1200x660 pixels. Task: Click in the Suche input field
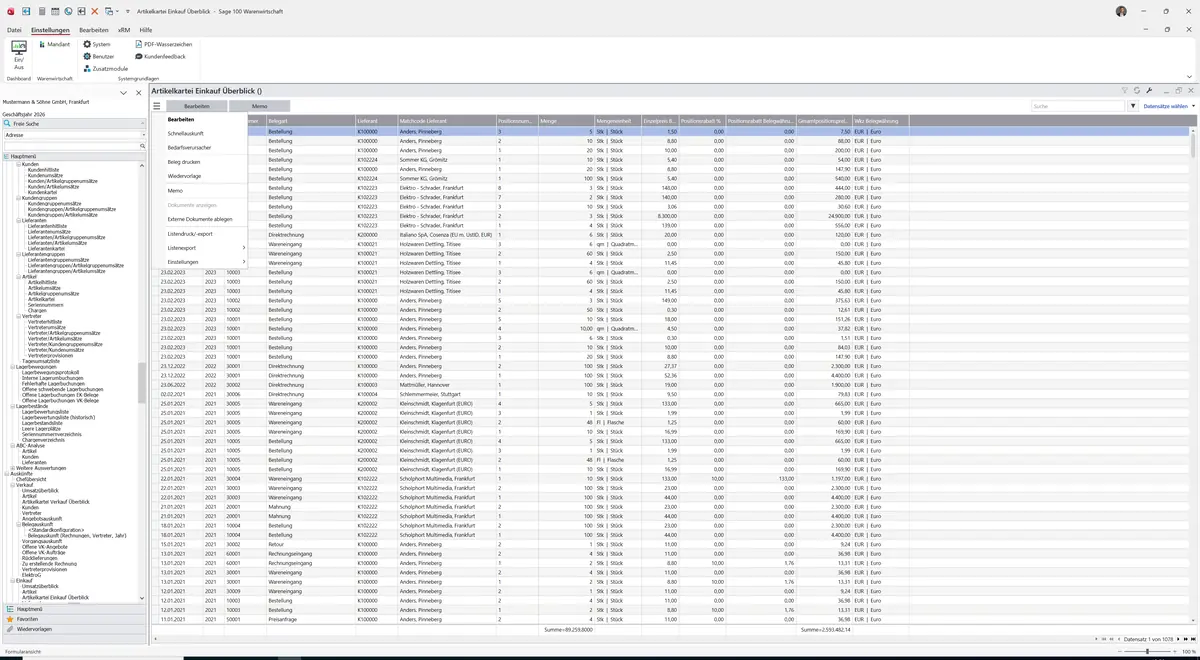1078,105
